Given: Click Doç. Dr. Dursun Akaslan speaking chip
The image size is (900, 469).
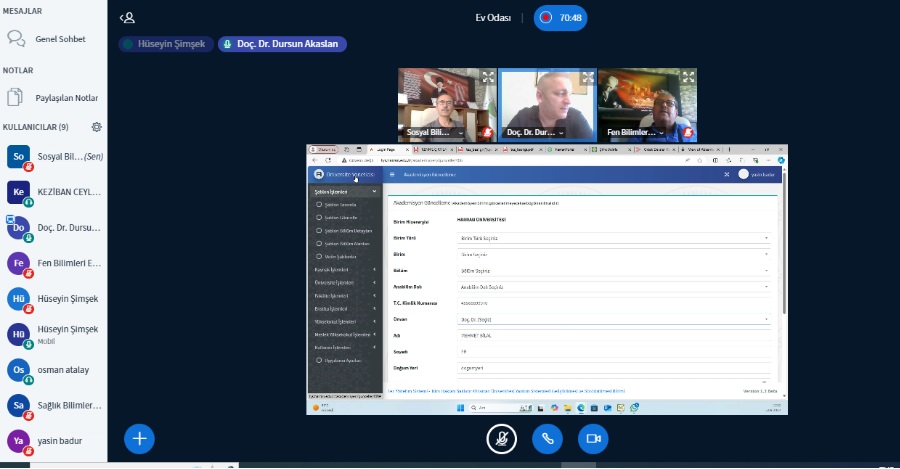Looking at the screenshot, I should [283, 44].
